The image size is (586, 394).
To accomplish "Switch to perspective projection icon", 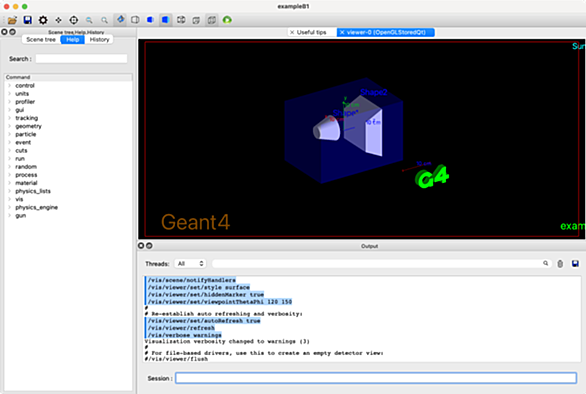I will 196,20.
